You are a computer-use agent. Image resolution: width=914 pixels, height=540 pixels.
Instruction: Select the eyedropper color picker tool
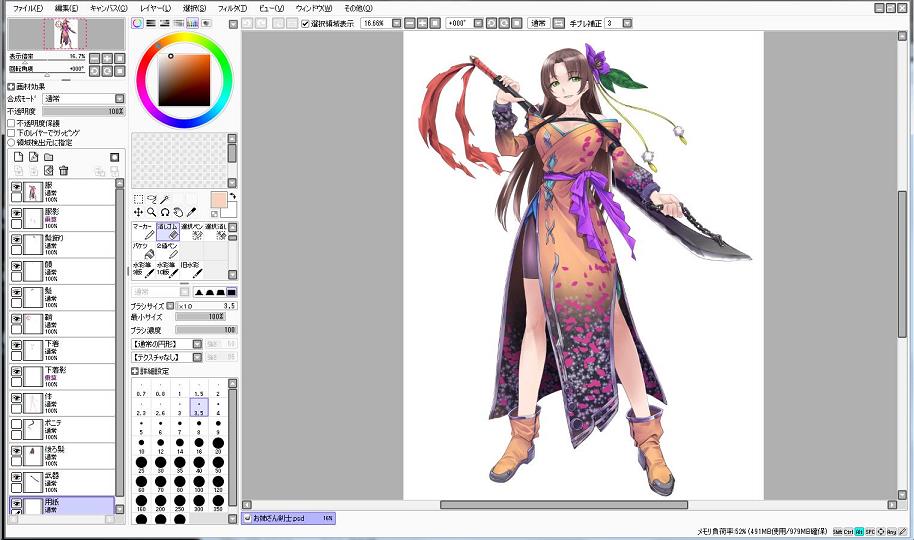191,212
